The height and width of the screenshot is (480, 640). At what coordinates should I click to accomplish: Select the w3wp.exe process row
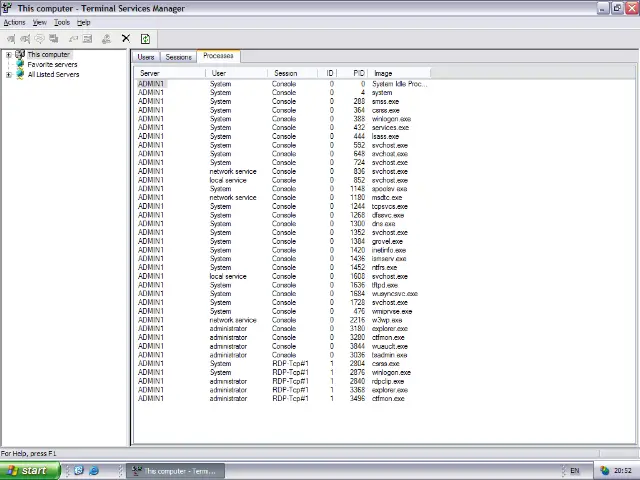coord(282,320)
